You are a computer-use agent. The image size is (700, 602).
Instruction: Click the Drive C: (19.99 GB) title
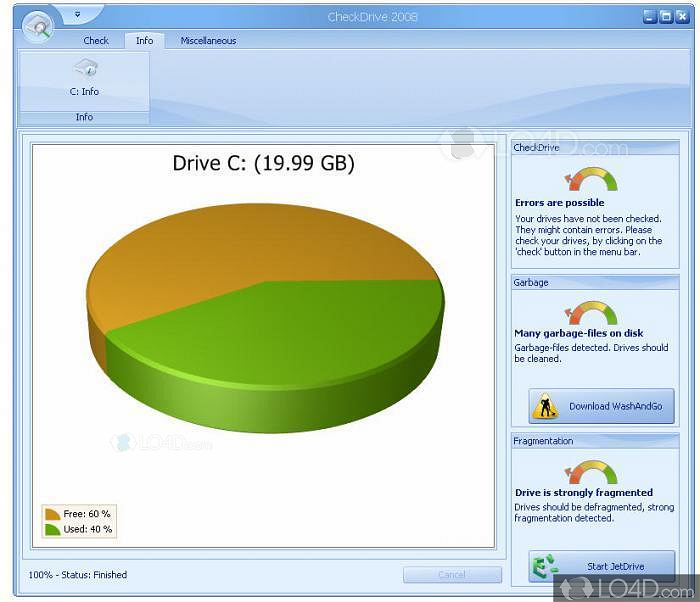tap(263, 163)
